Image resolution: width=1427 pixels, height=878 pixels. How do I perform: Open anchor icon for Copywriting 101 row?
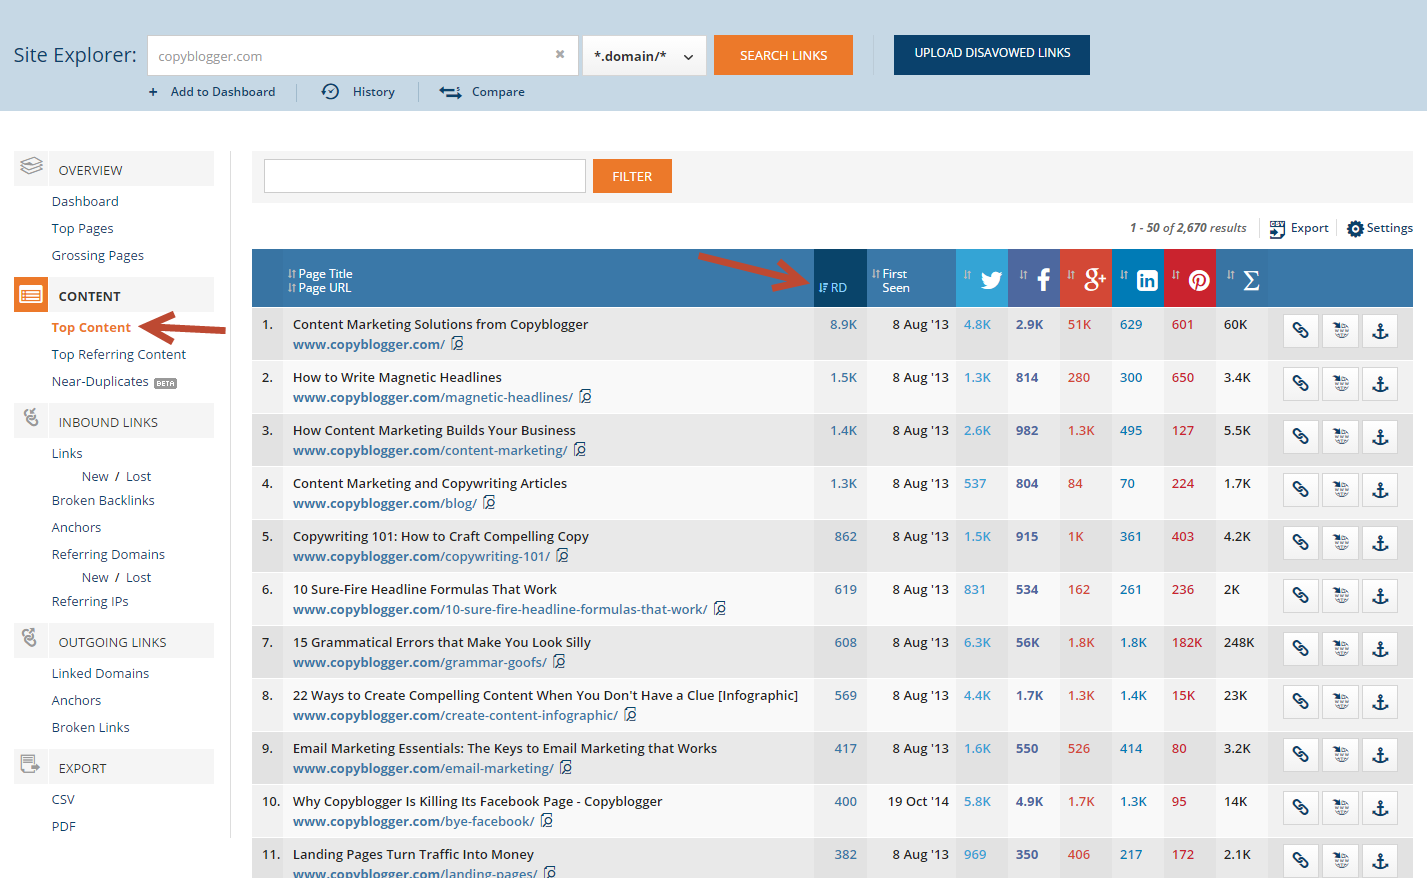(1380, 543)
